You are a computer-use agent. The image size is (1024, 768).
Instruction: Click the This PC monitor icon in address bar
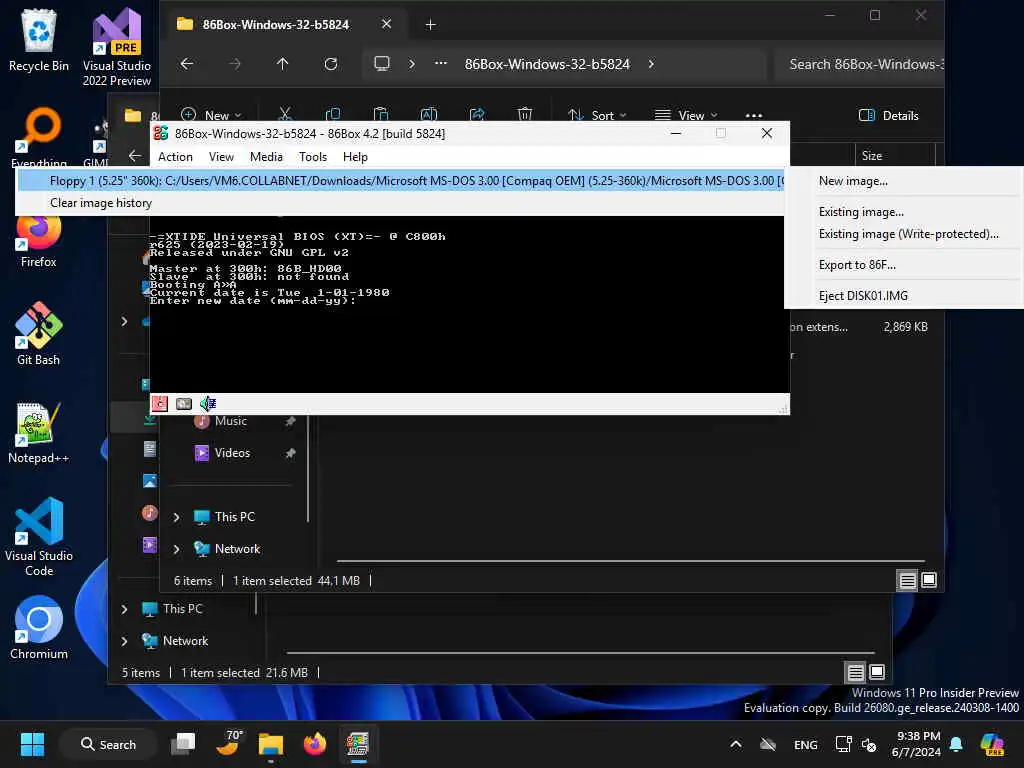[381, 64]
